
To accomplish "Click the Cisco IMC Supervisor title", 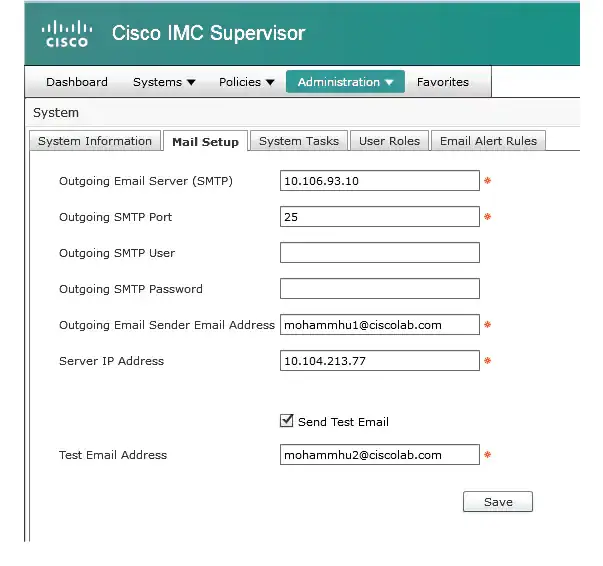I will tap(208, 33).
